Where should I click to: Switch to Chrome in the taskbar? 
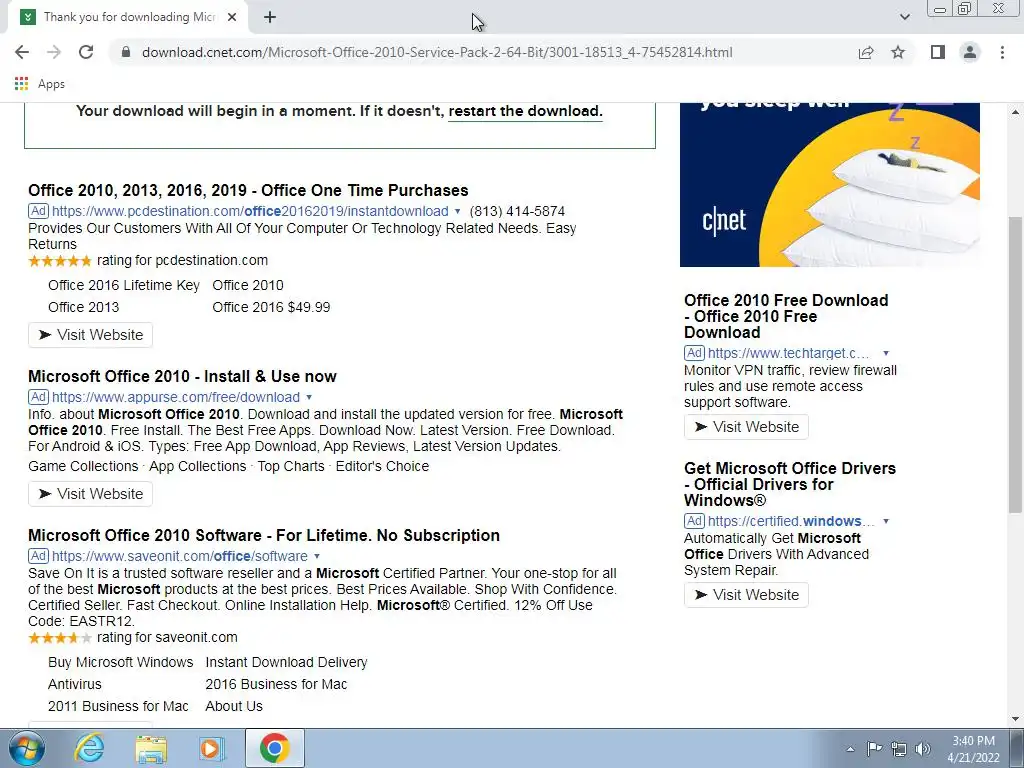coord(275,748)
